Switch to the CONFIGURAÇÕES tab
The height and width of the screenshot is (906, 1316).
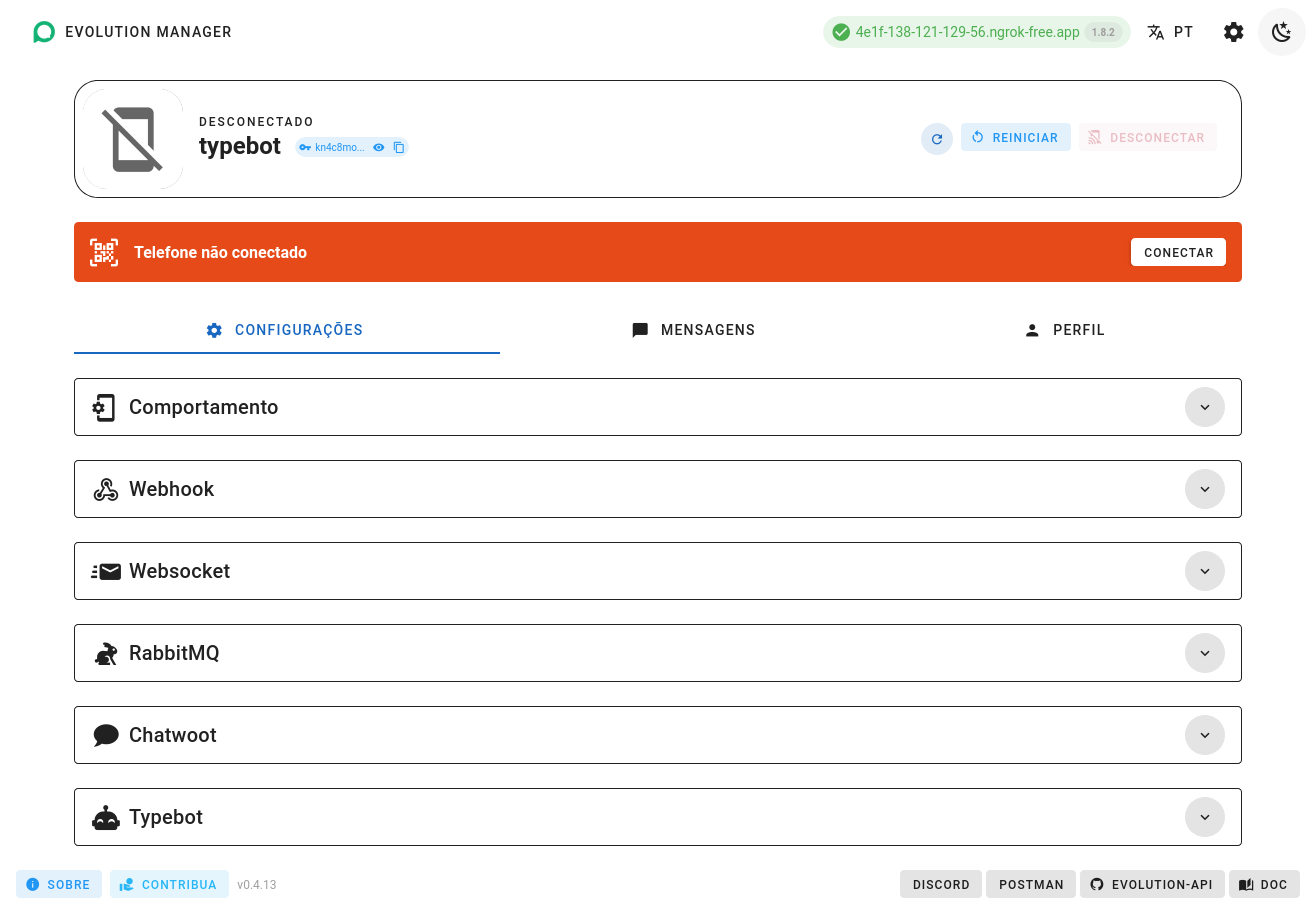tap(287, 330)
